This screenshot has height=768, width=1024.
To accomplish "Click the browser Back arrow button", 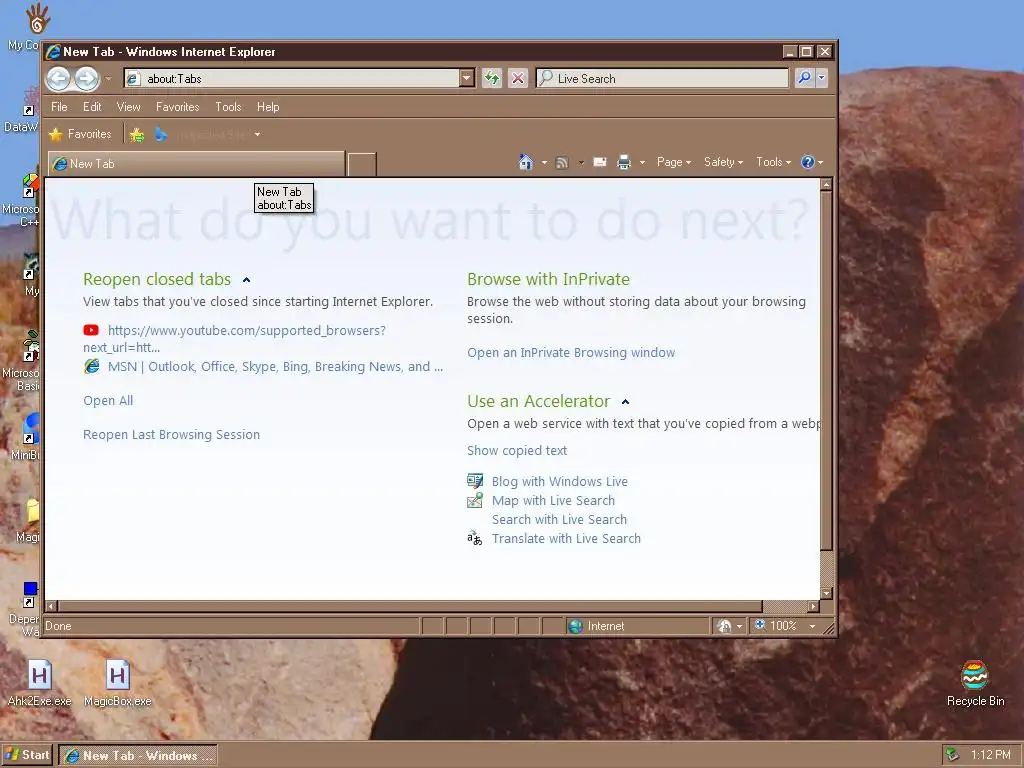I will pyautogui.click(x=58, y=79).
